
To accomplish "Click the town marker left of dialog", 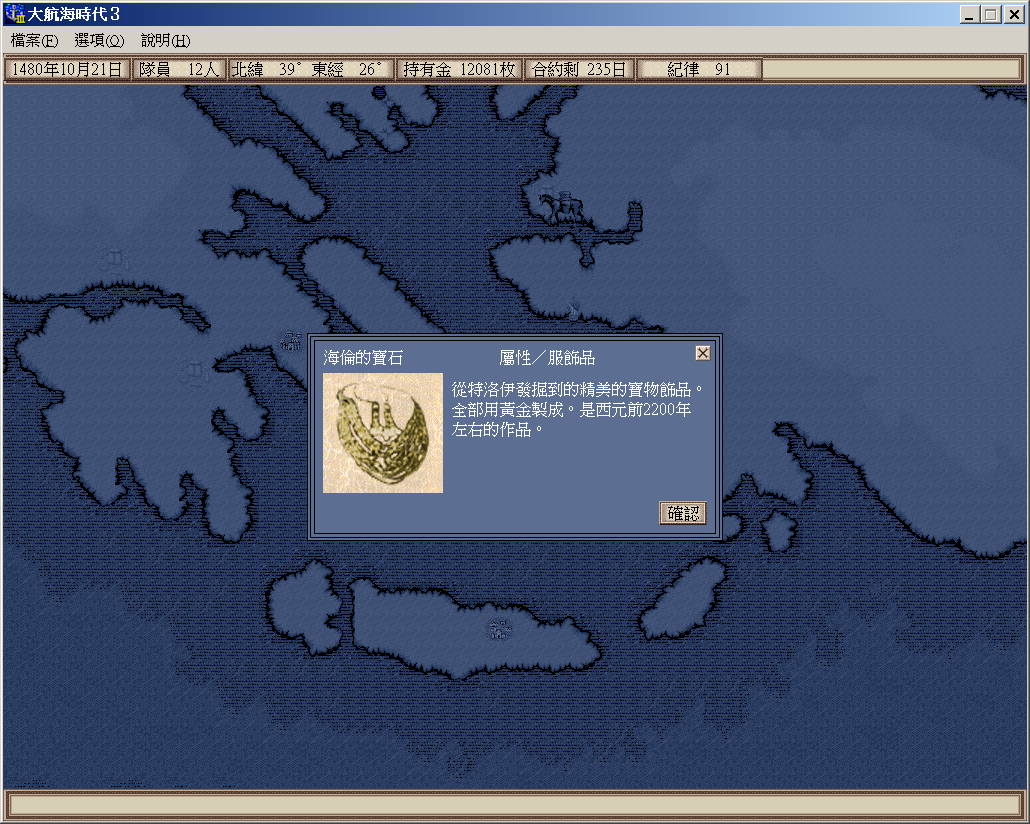I will (x=291, y=341).
